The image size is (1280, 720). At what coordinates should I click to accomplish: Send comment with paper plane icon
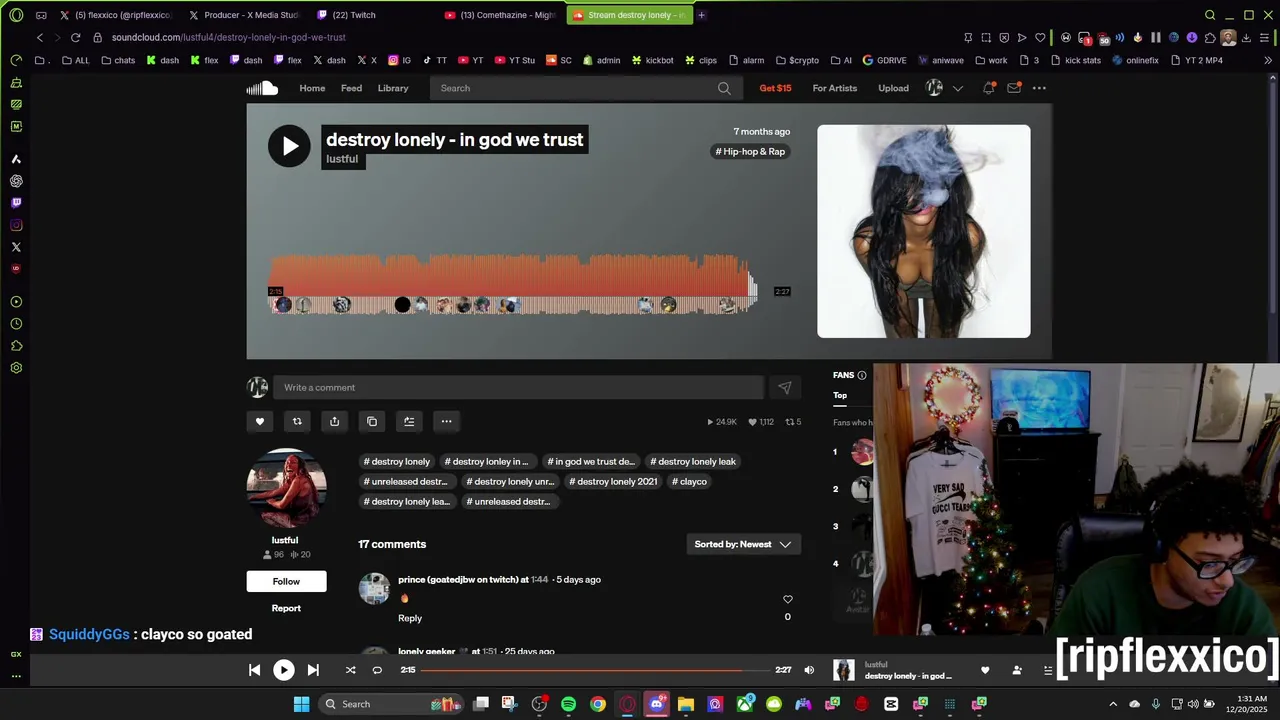coord(785,388)
